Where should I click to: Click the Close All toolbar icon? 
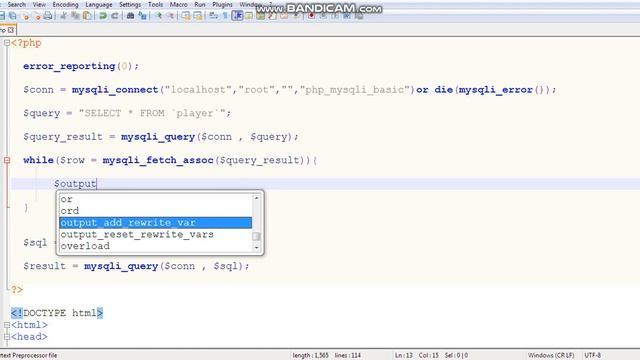(x=37, y=16)
